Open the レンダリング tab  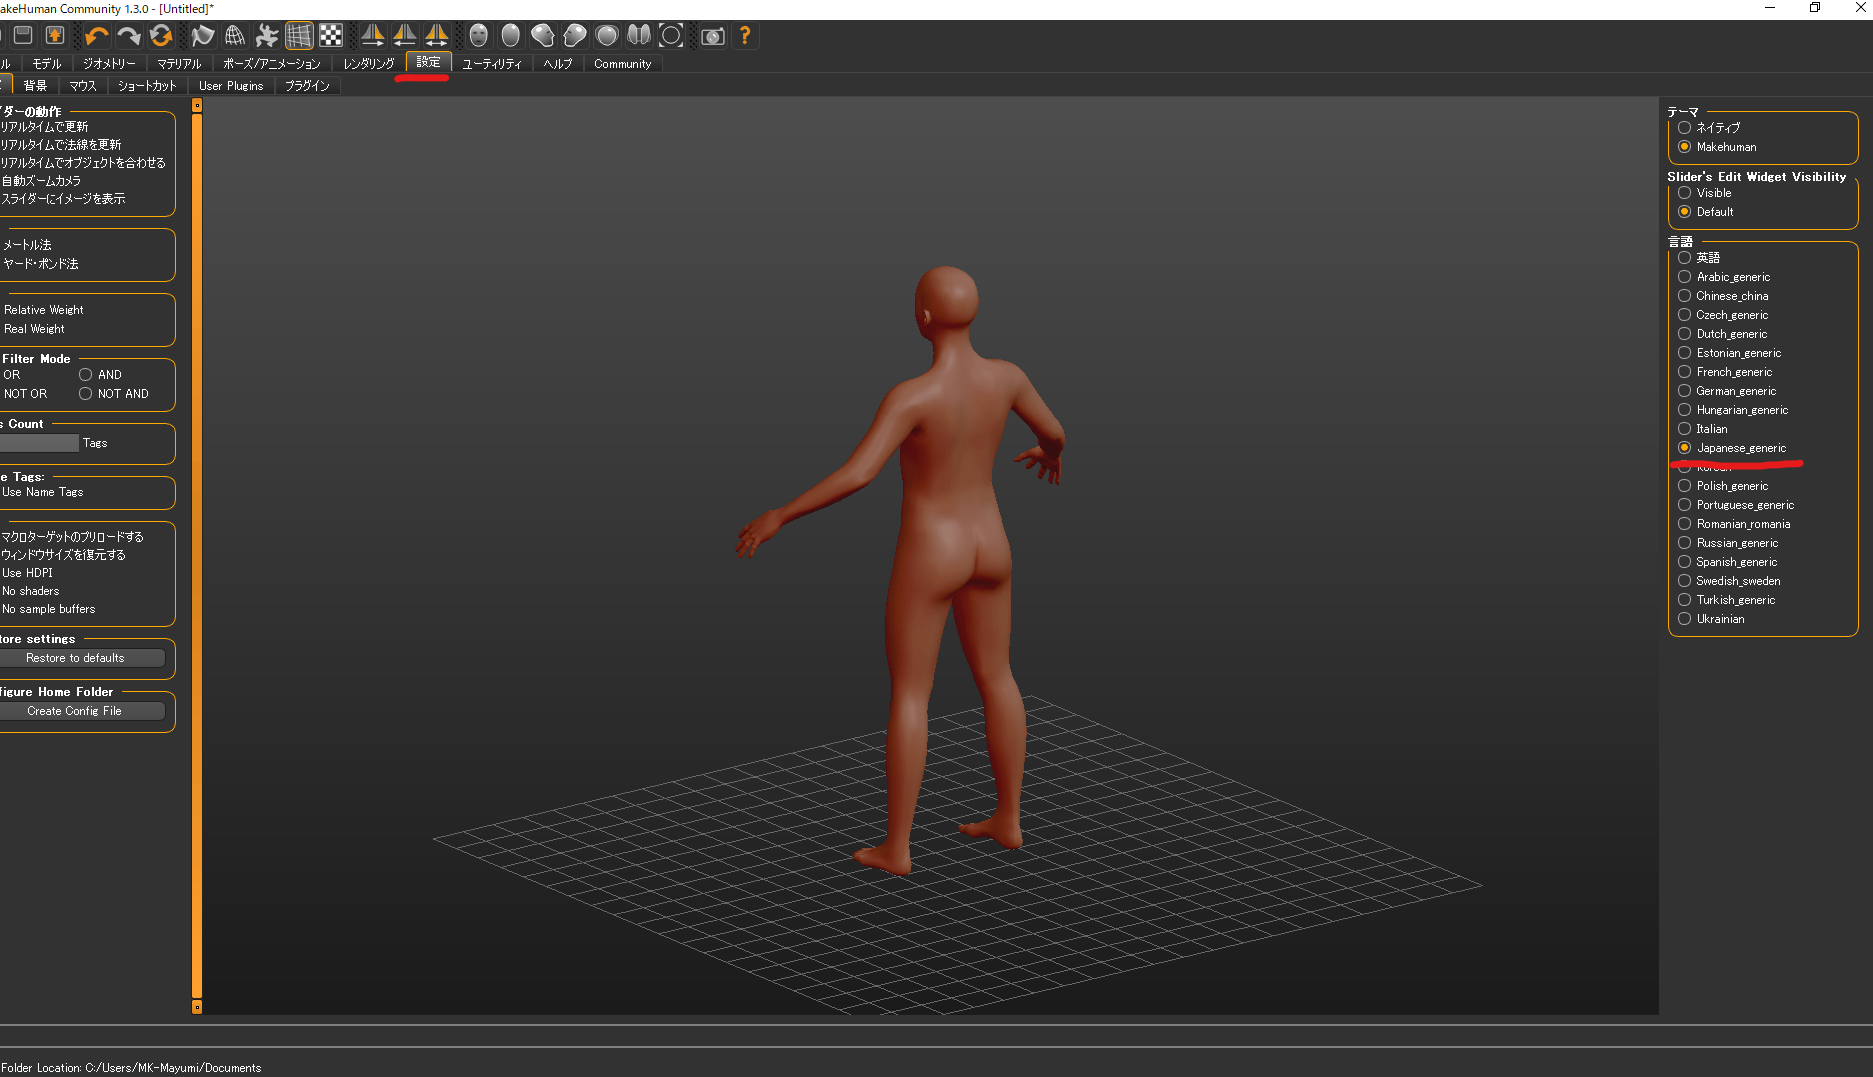(x=369, y=64)
